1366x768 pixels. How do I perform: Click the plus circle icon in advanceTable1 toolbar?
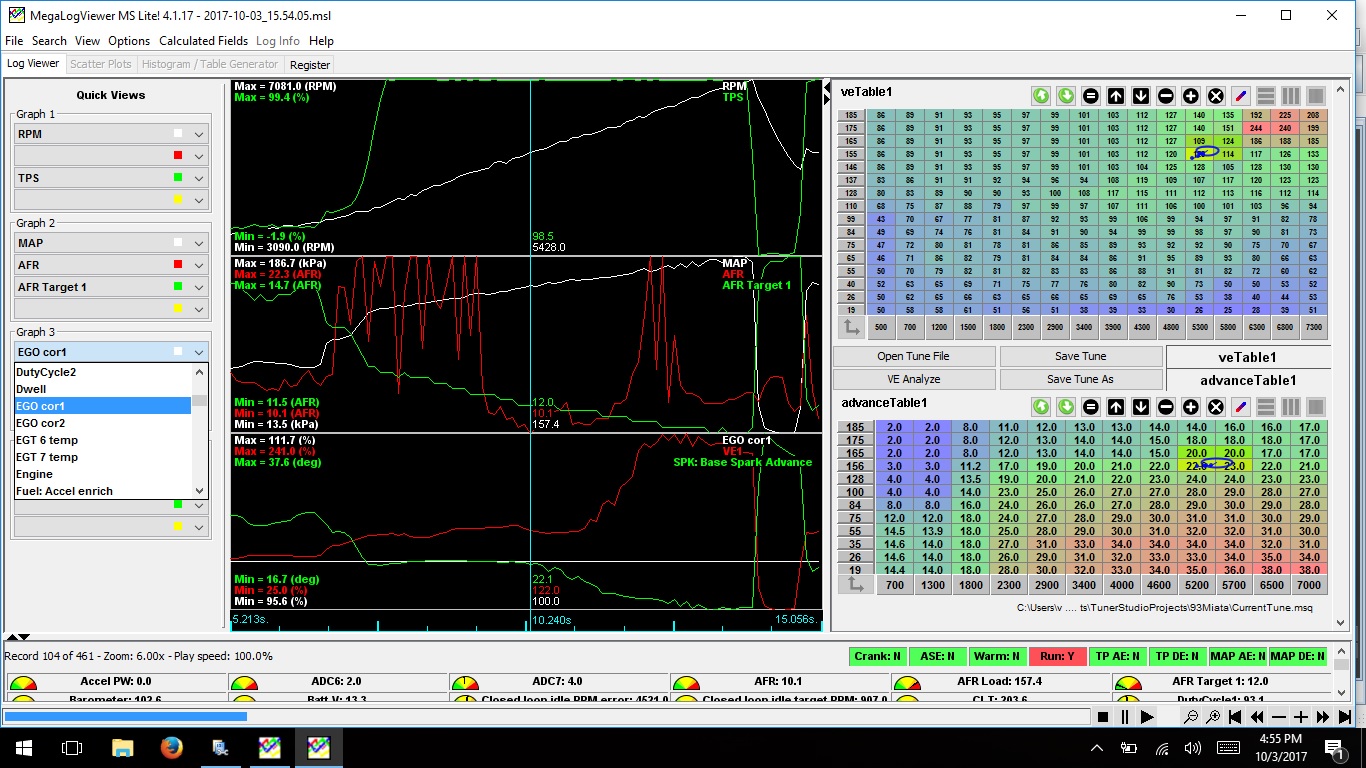[1191, 407]
